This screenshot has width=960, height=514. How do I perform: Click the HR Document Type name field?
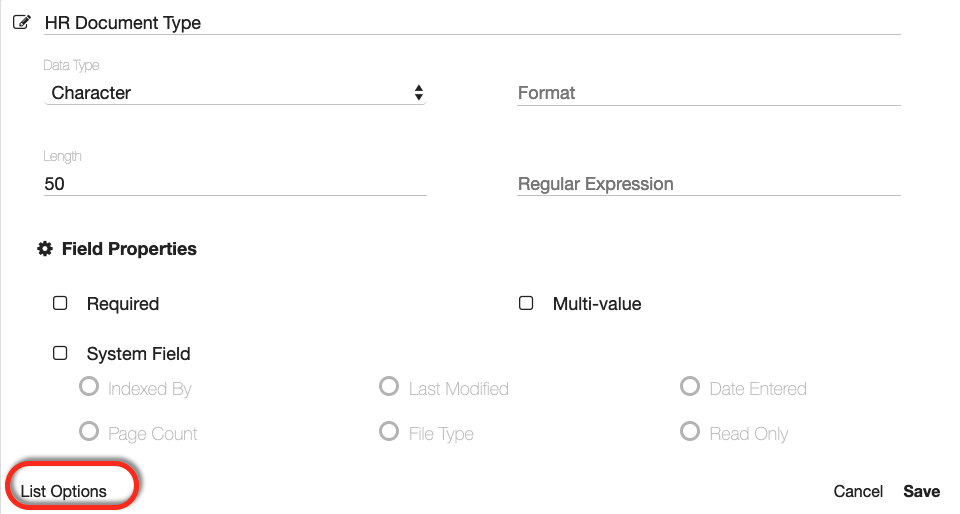tap(470, 23)
